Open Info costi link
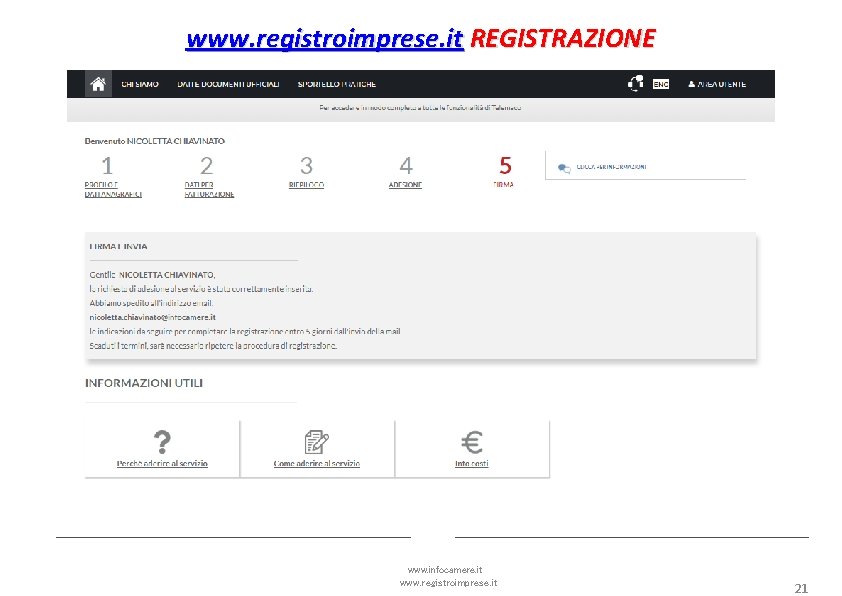 point(471,463)
